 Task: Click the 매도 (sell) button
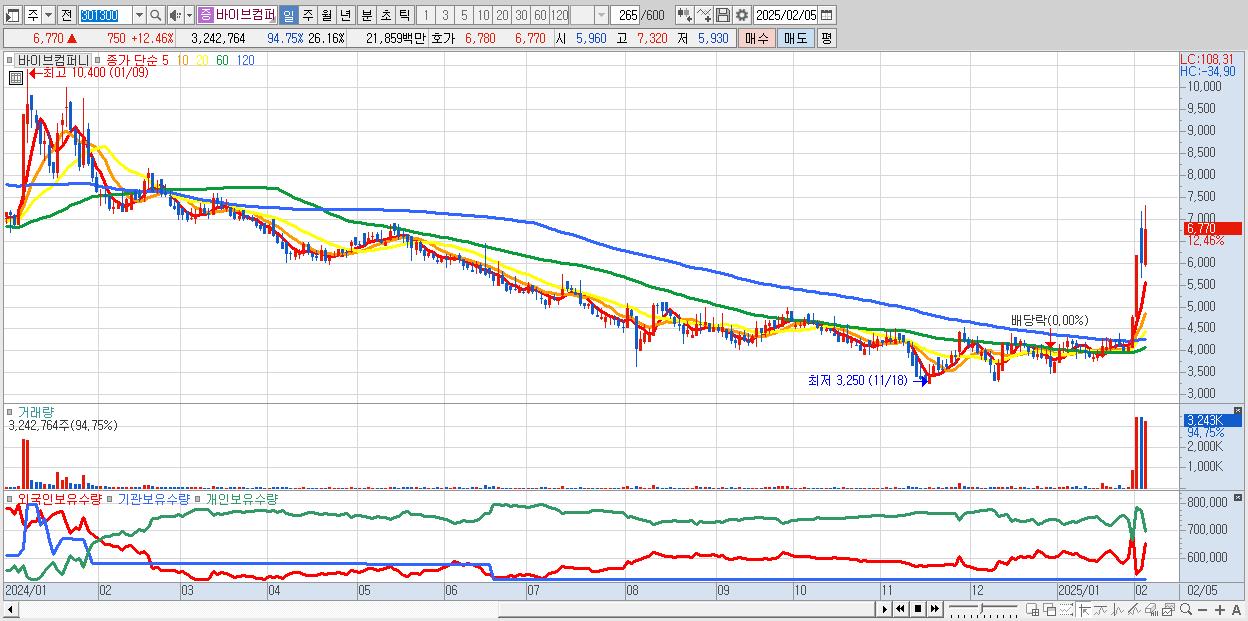tap(795, 38)
